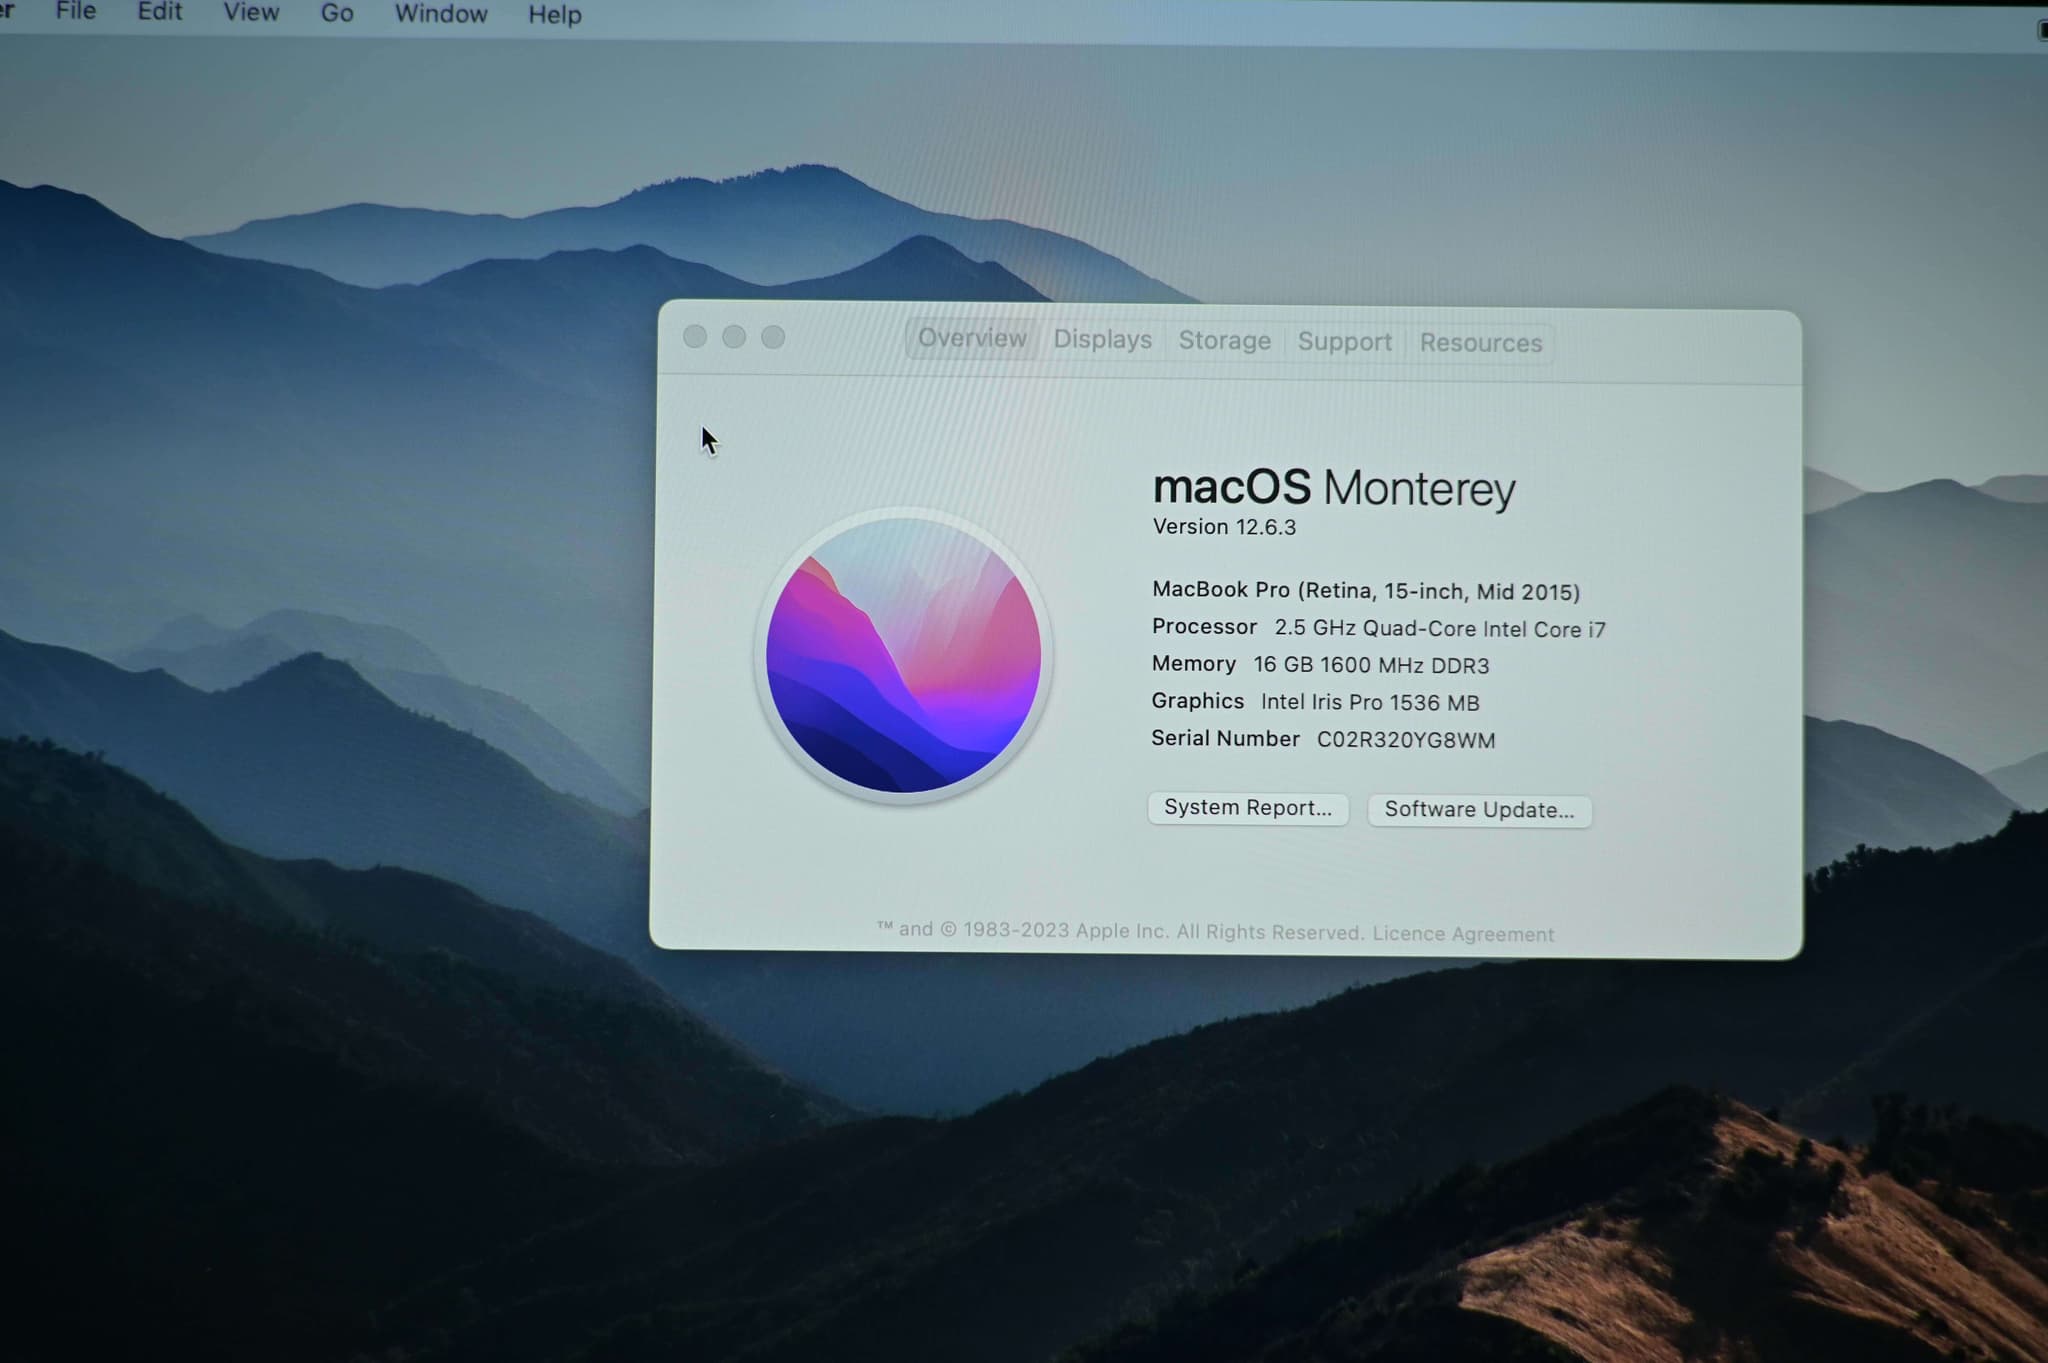This screenshot has height=1363, width=2048.
Task: Click the processor value 2.5 GHz Quad-Core
Action: pyautogui.click(x=1374, y=628)
